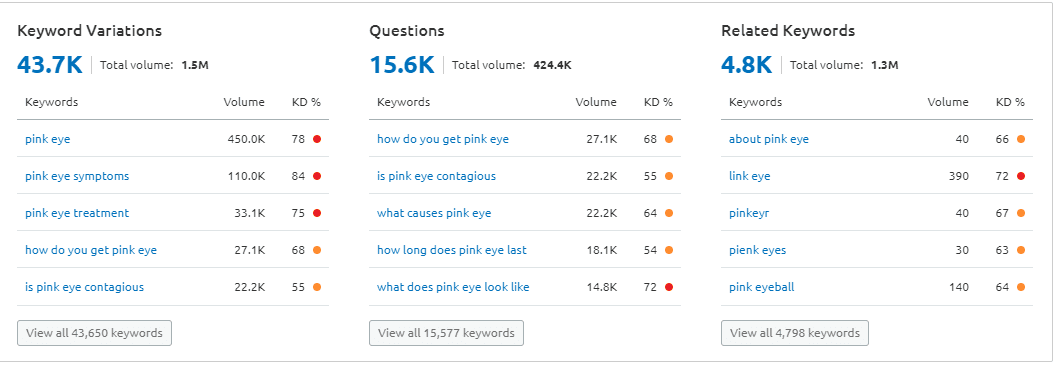Open 'link eye' related keyword
This screenshot has height=378, width=1059.
750,176
